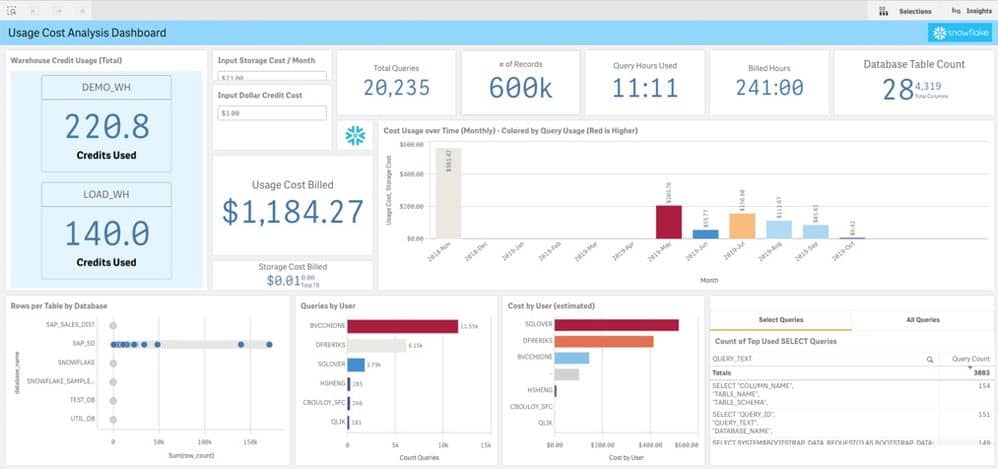Select the SELECT "QUERY_ID" query row
Screen dimensions: 998x469
point(851,423)
